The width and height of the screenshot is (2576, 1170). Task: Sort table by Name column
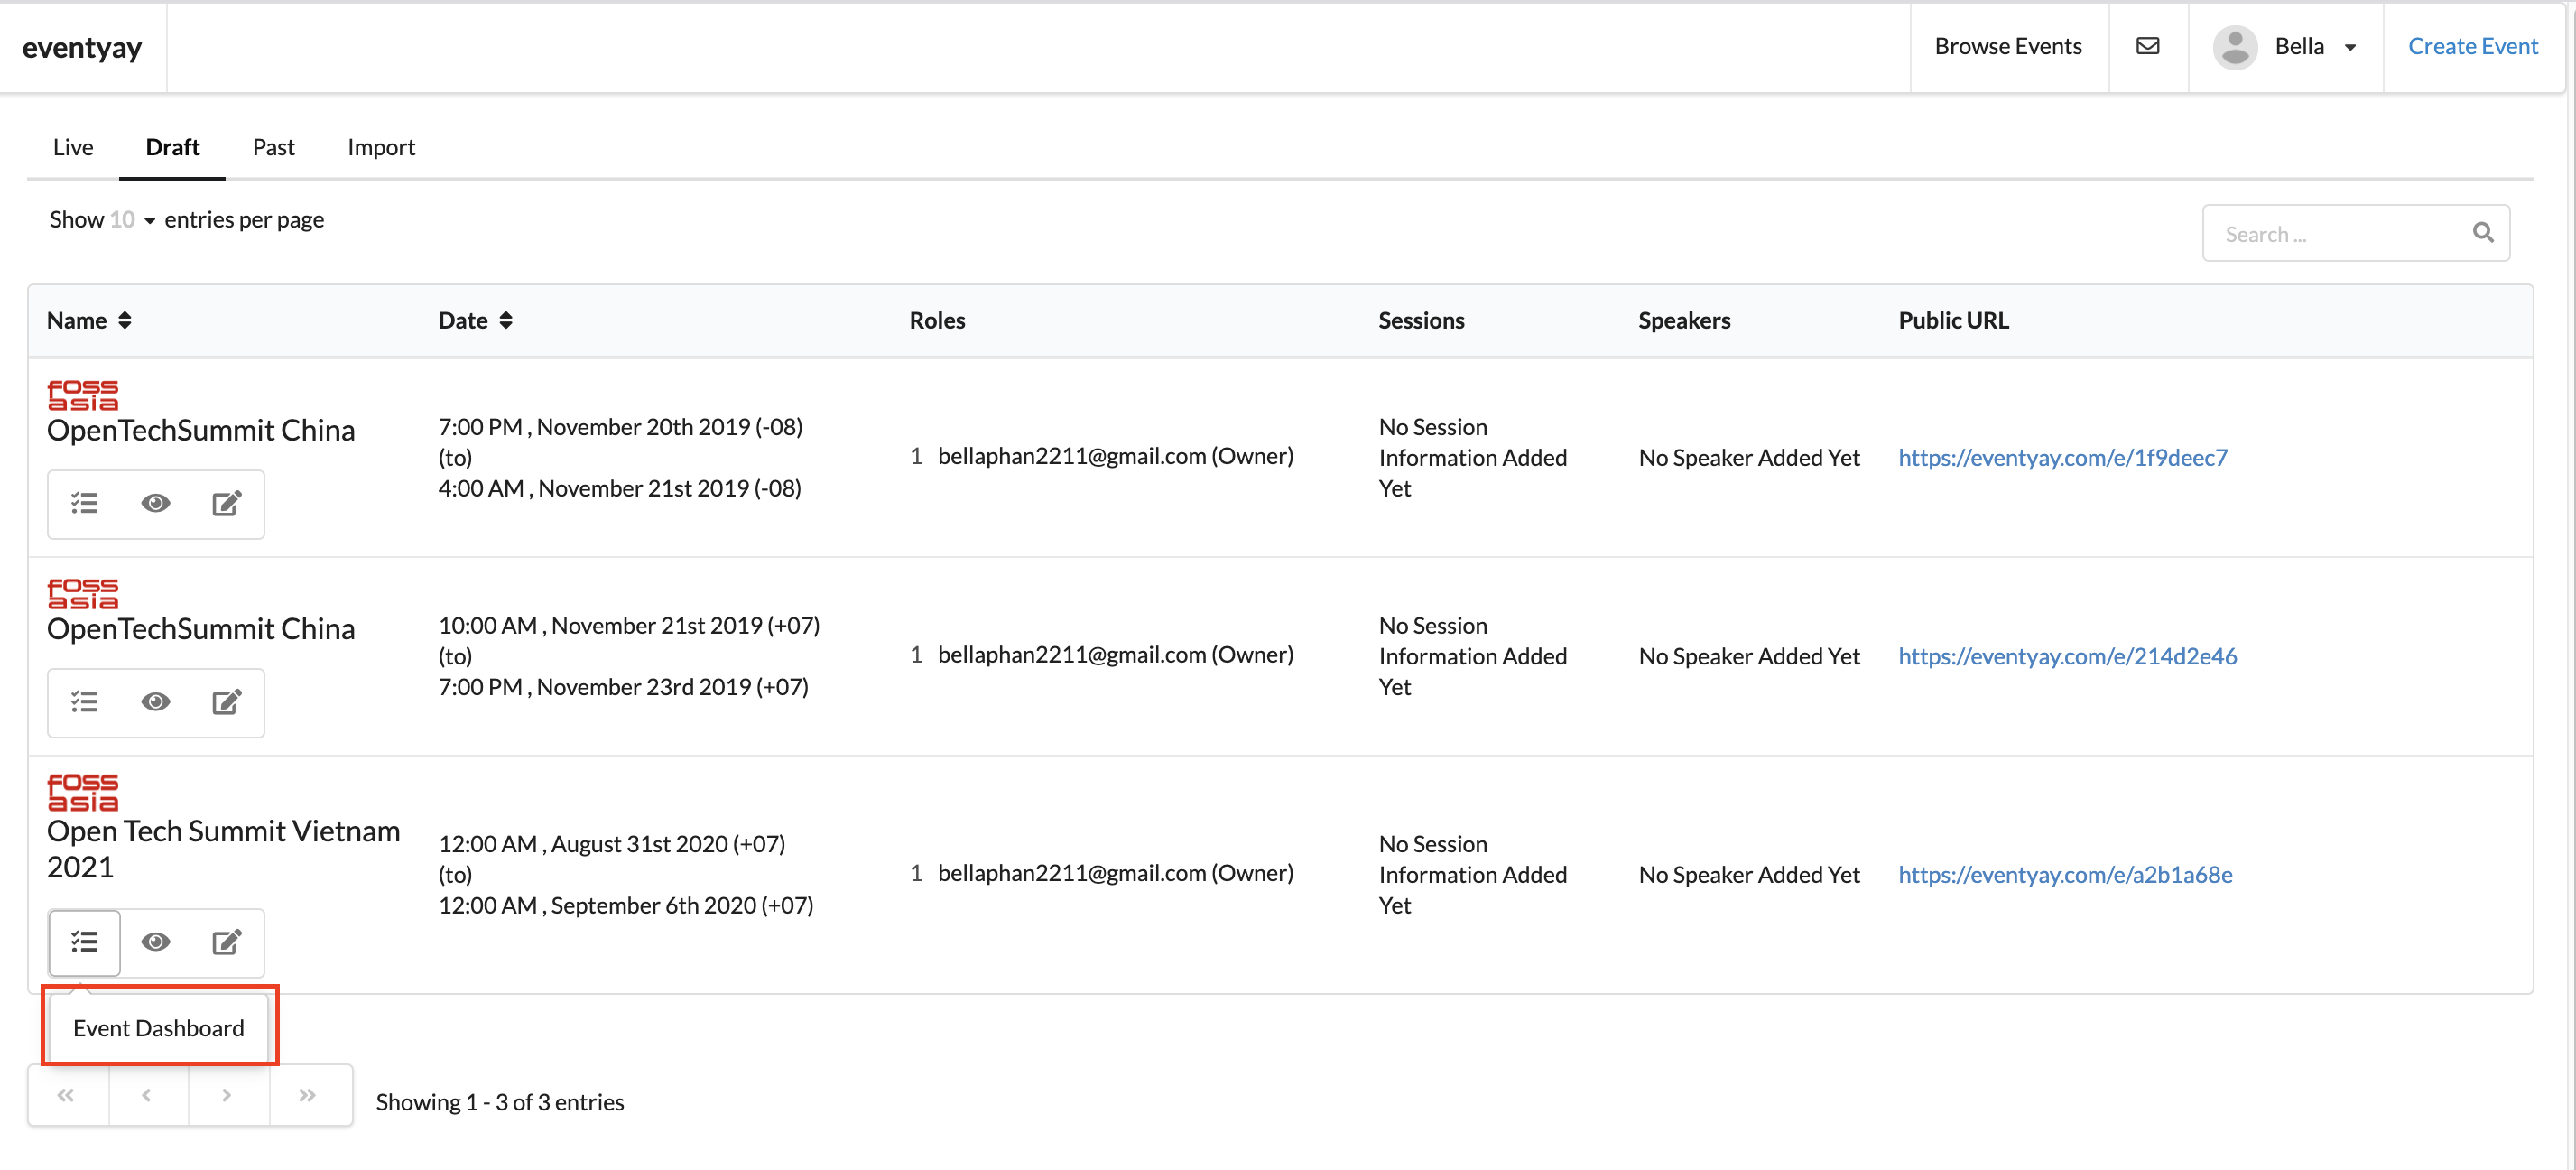point(89,321)
